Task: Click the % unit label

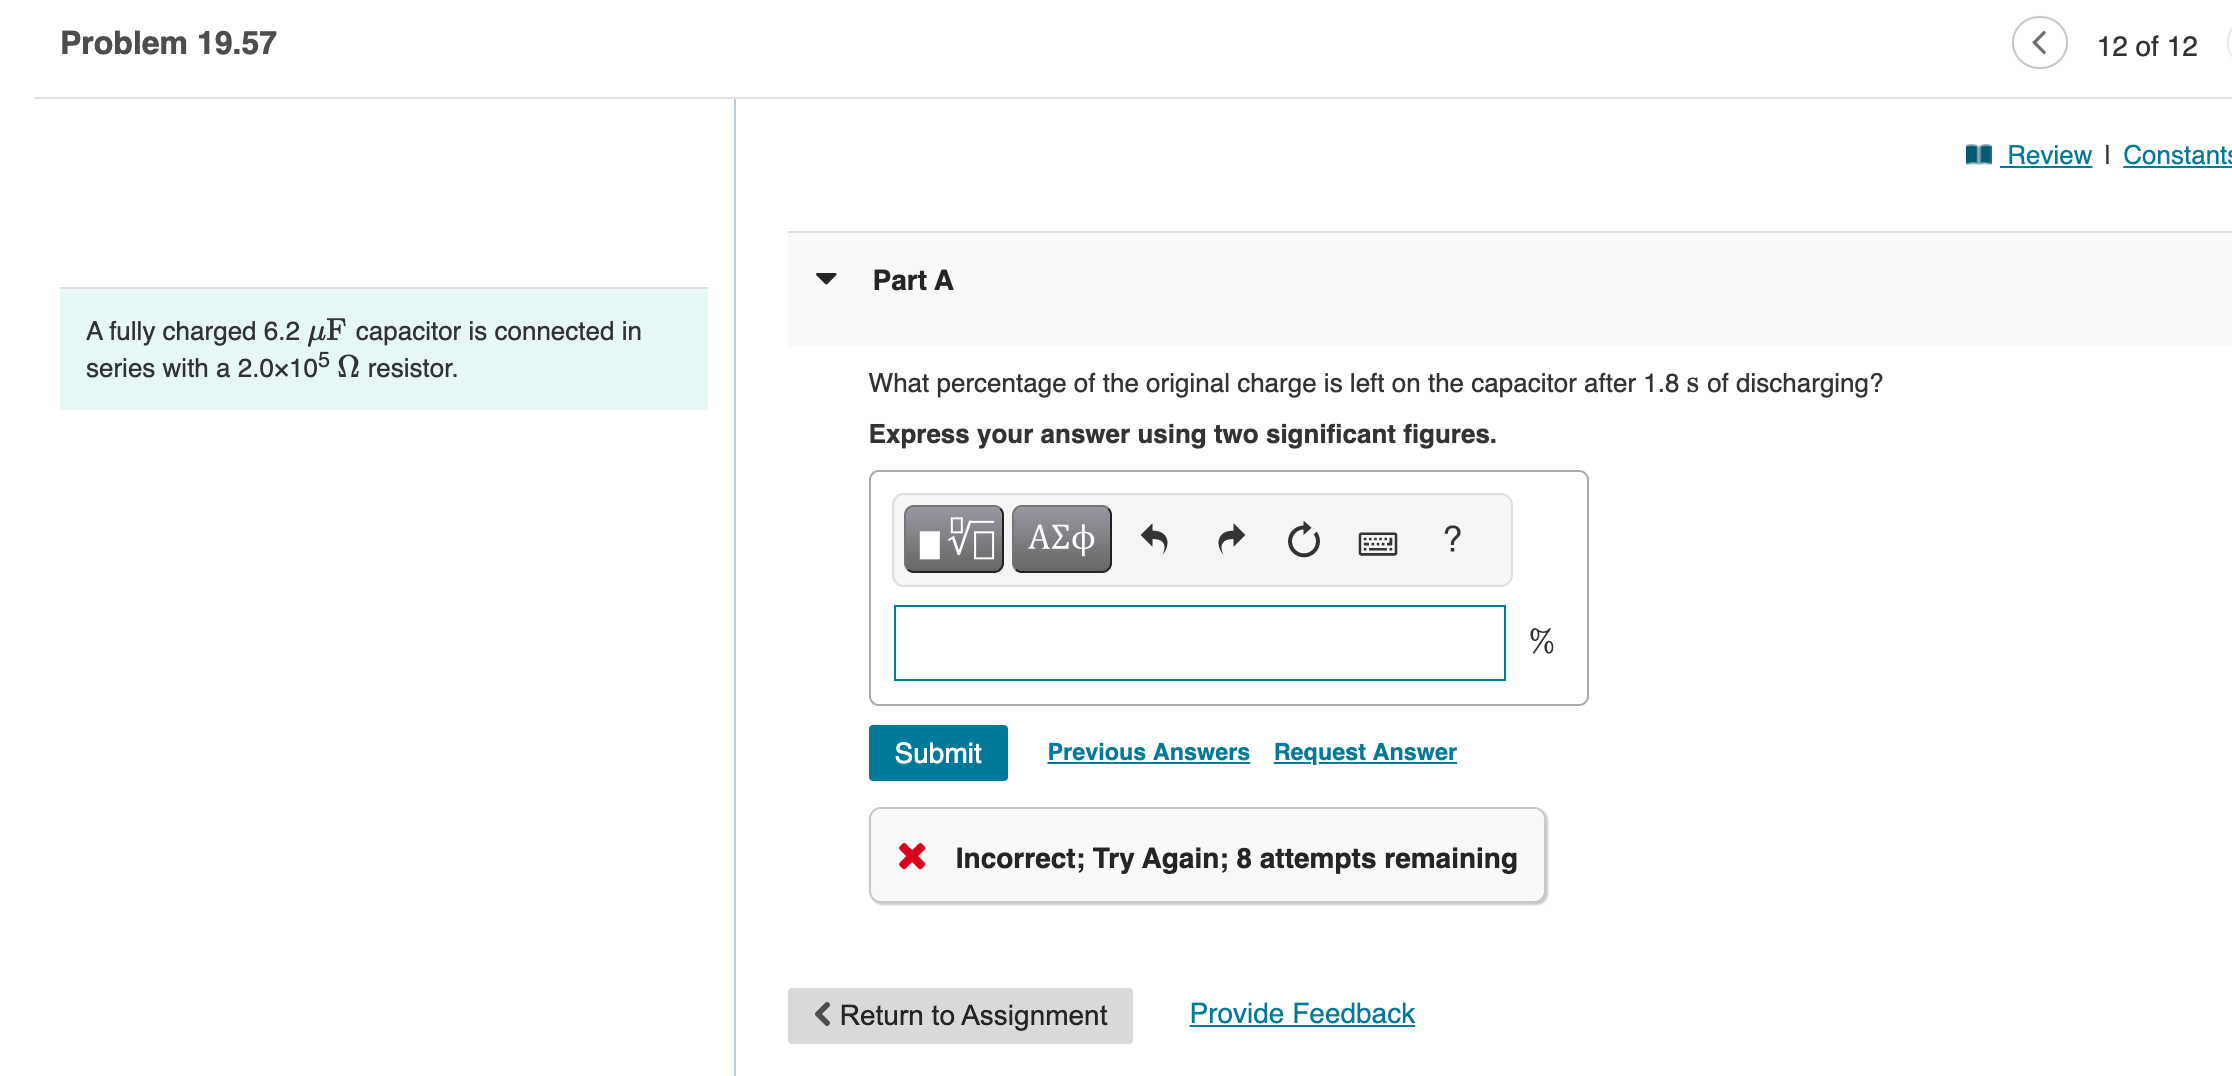Action: pyautogui.click(x=1541, y=641)
